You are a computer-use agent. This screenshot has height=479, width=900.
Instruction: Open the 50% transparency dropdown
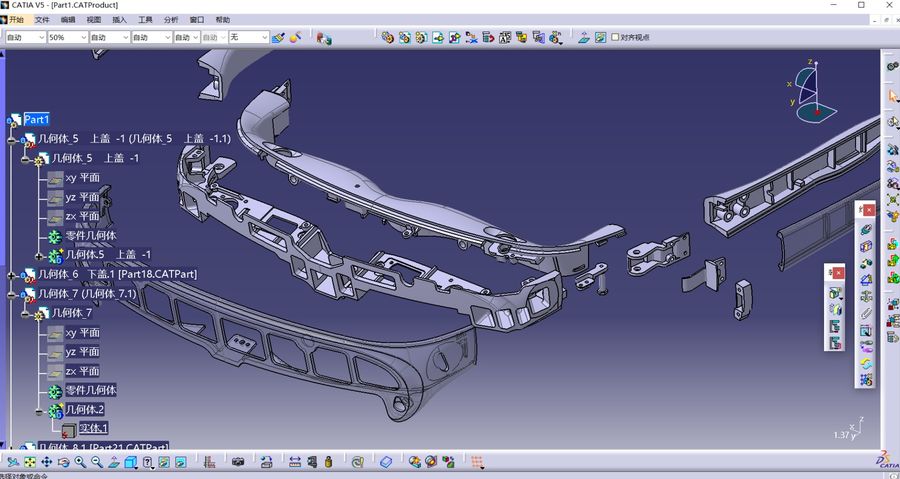(68, 37)
